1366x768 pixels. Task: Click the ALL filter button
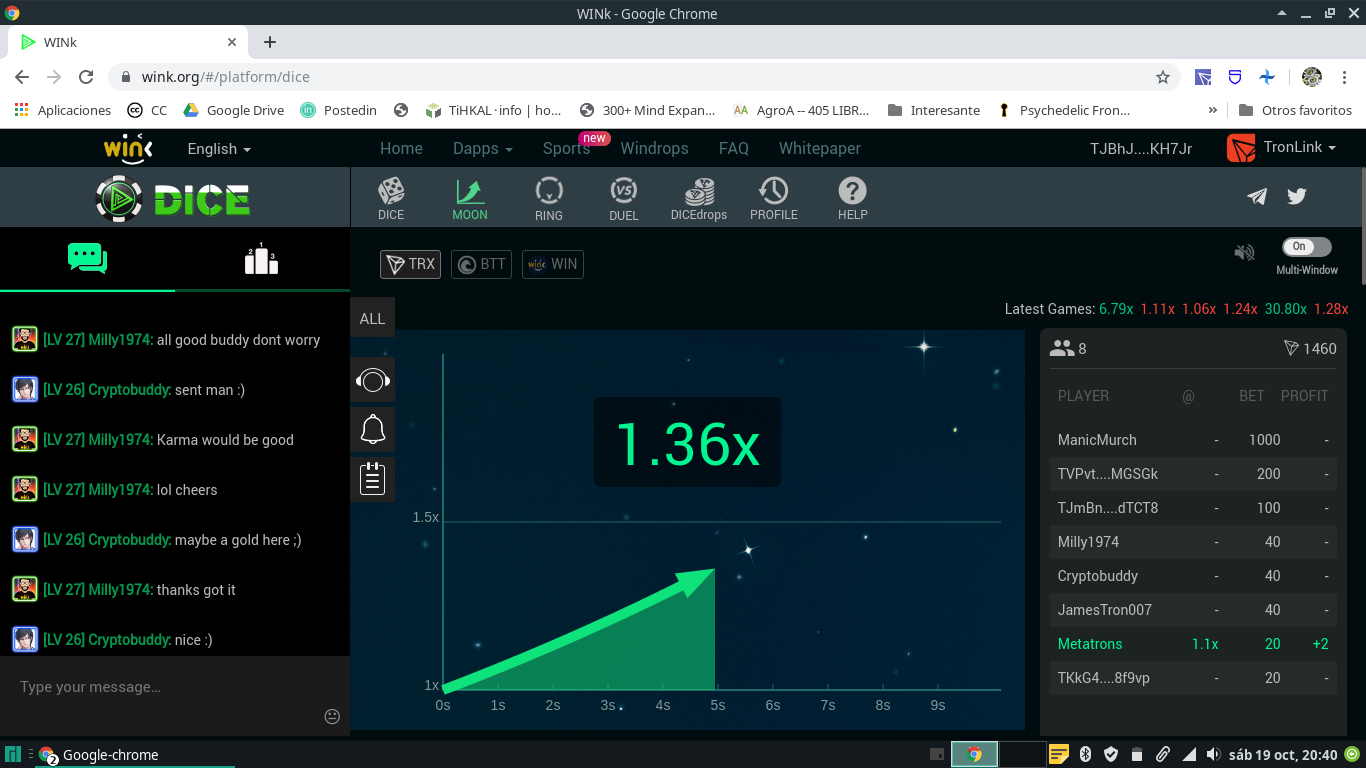click(372, 318)
